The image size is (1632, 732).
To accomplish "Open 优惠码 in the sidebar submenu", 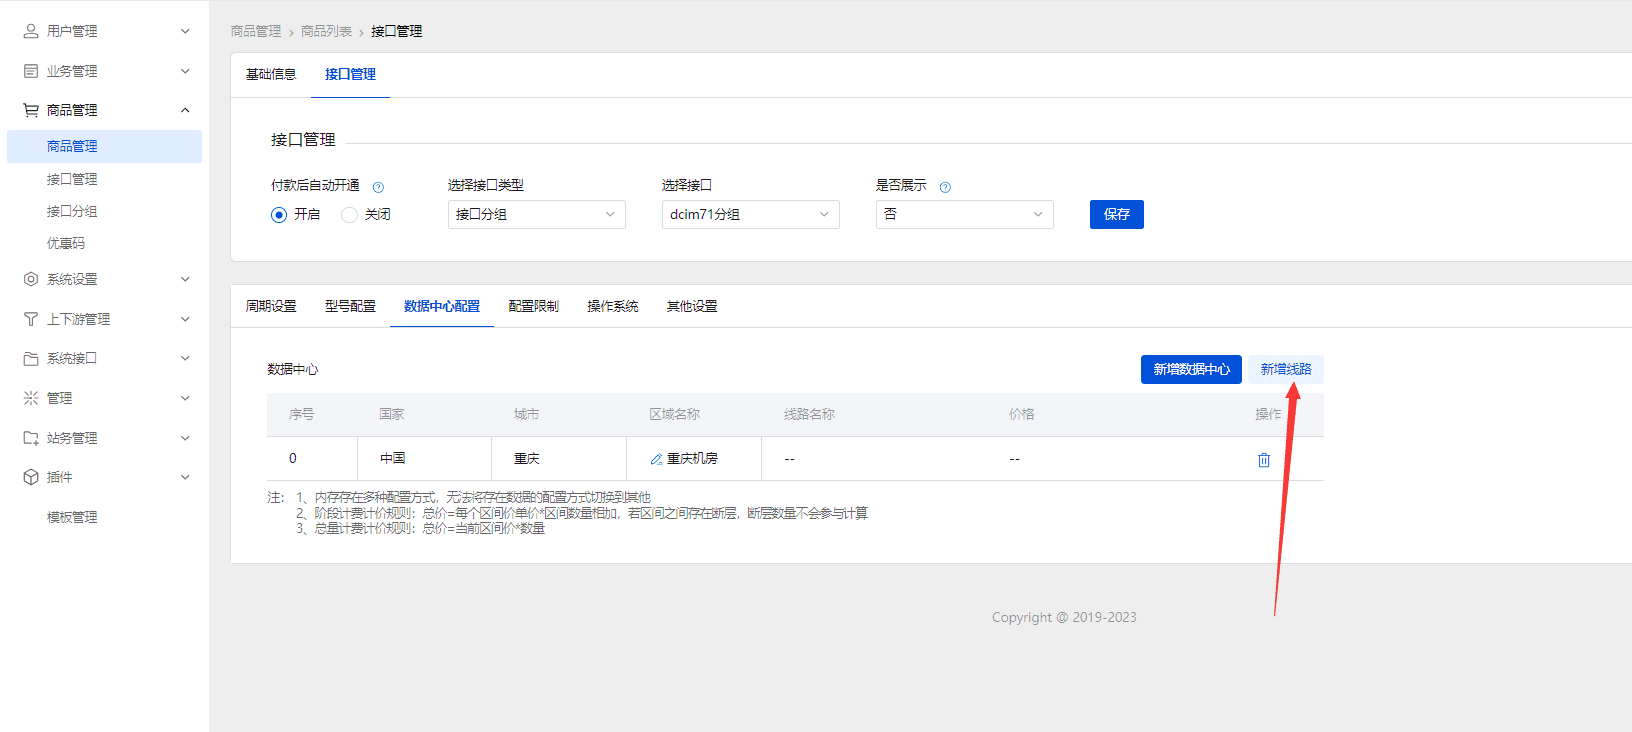I will [66, 243].
